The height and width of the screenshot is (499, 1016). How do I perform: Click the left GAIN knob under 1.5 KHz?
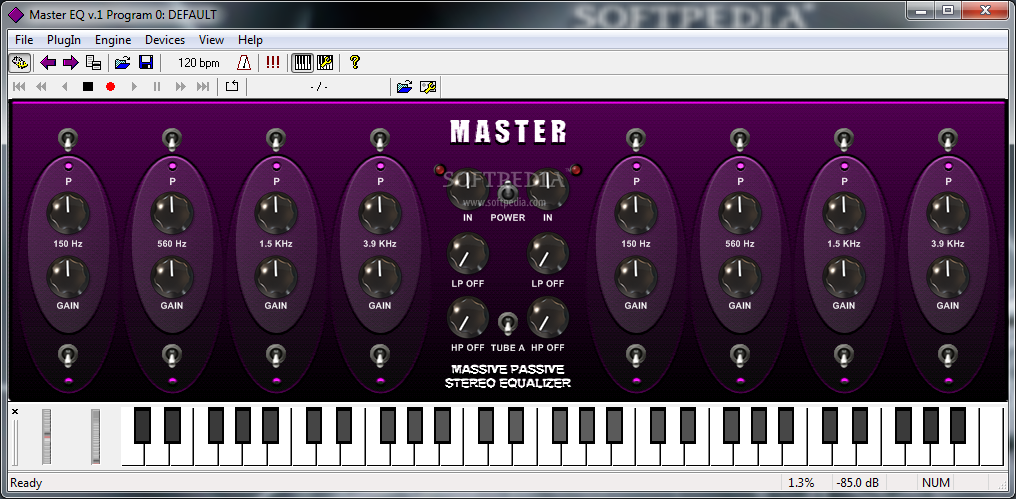pyautogui.click(x=276, y=277)
